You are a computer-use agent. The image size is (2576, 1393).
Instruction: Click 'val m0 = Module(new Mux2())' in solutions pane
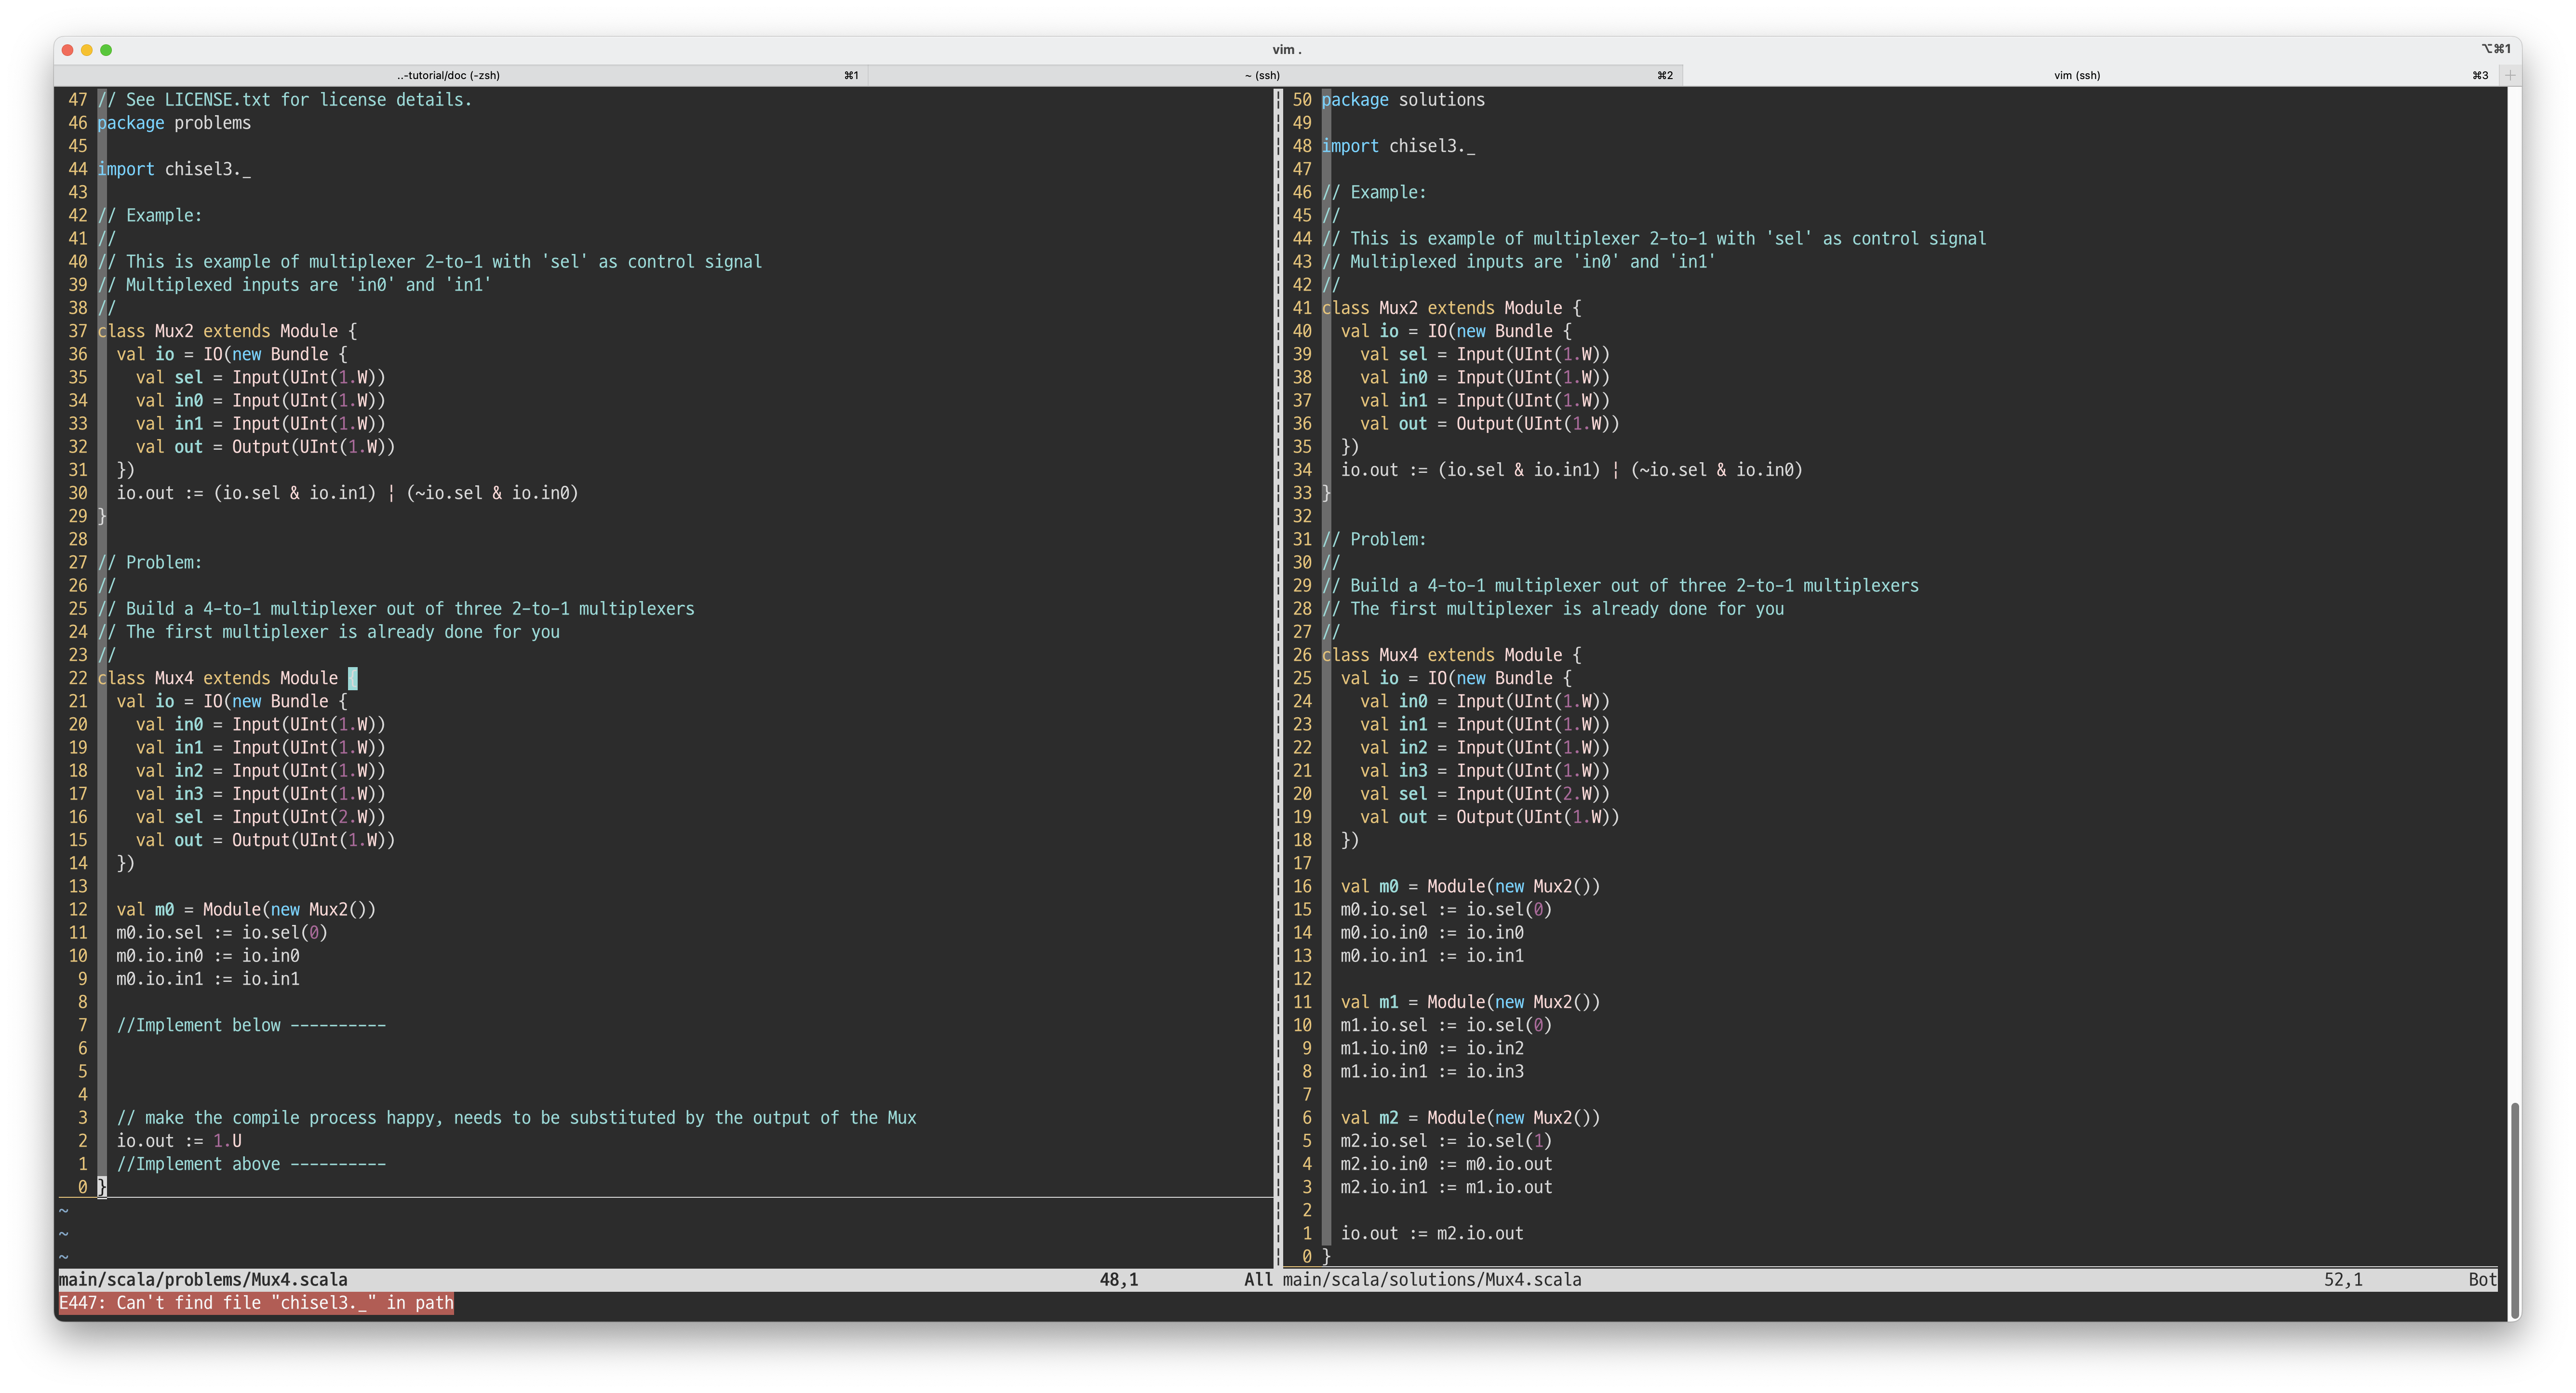[1470, 886]
